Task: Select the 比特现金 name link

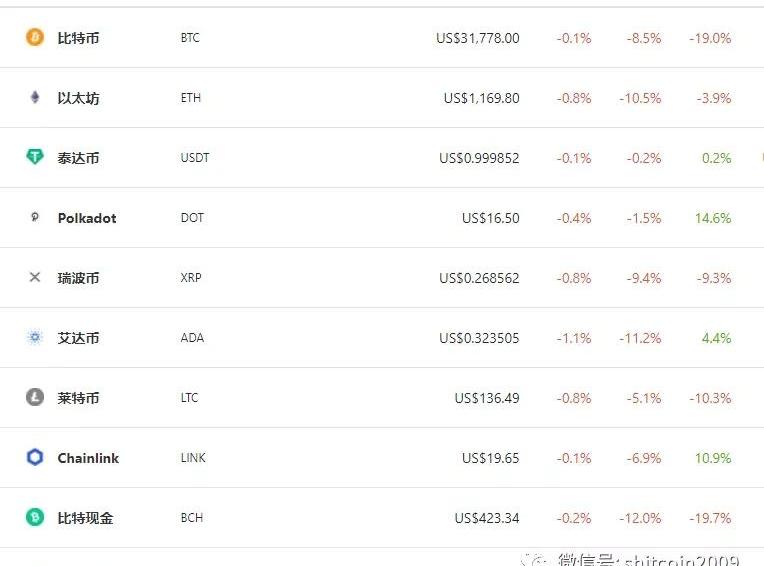Action: click(85, 518)
